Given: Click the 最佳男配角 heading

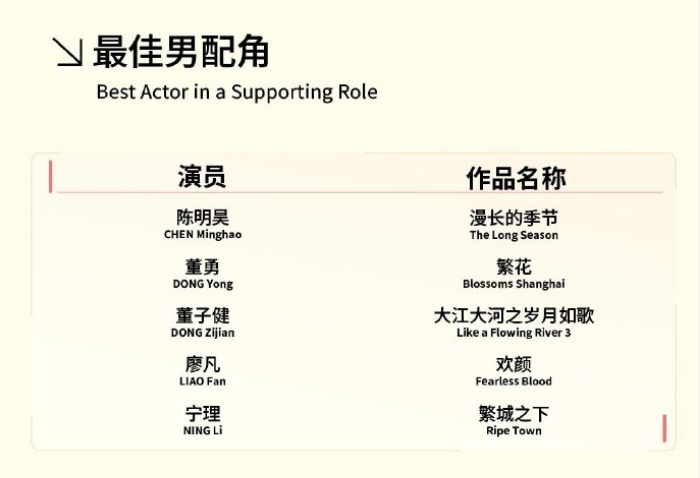Looking at the screenshot, I should [x=181, y=52].
